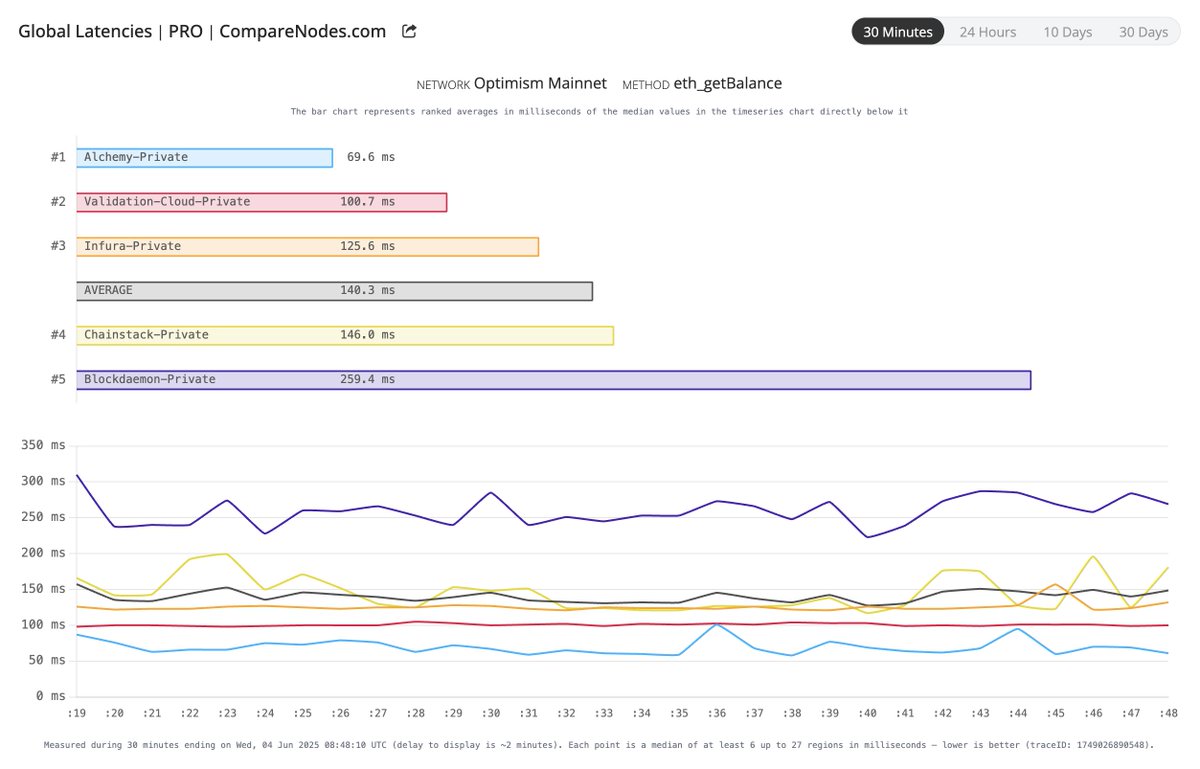The image size is (1200, 769).
Task: Click the 146.0 ms value
Action: point(368,335)
